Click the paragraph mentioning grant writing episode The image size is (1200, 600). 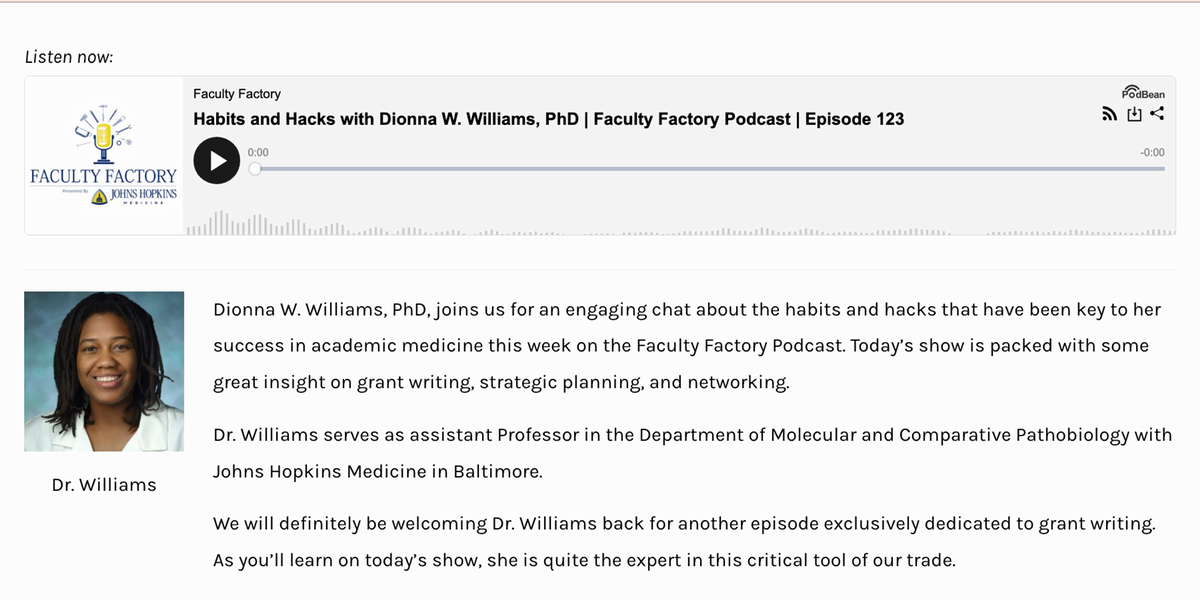click(684, 542)
